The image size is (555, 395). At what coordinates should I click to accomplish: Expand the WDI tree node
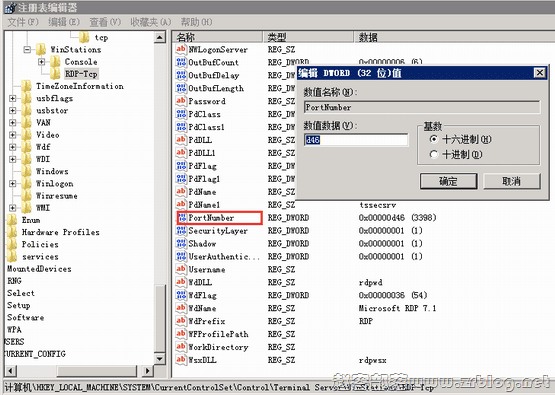point(13,159)
